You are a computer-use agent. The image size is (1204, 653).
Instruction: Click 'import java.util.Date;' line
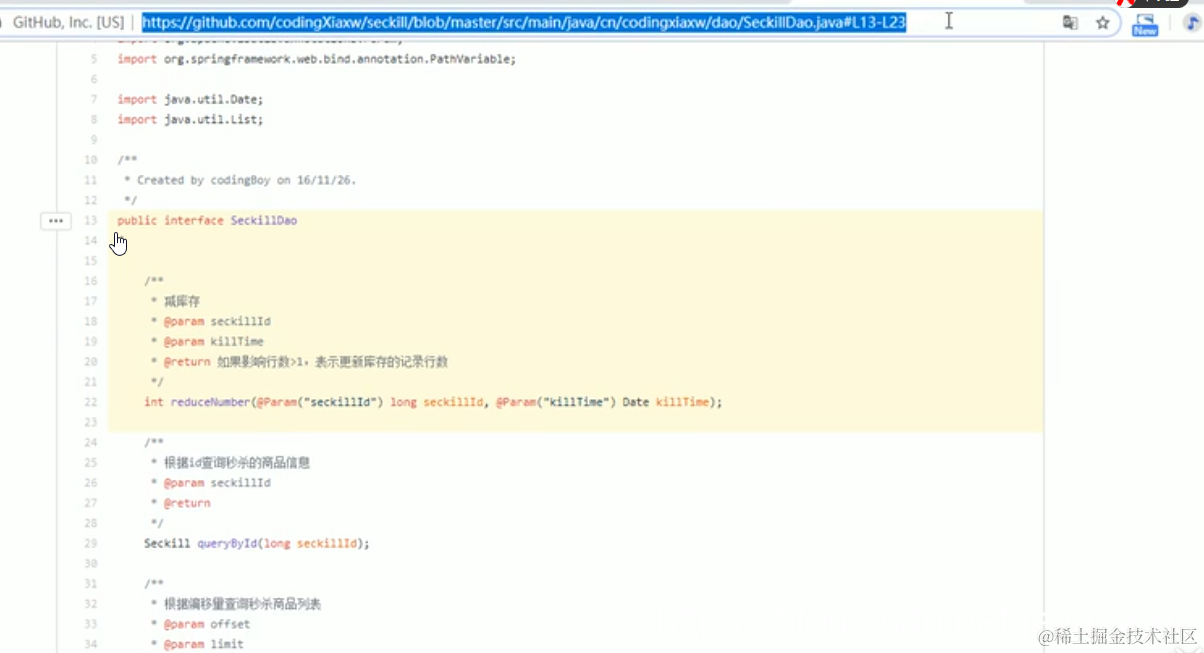coord(190,99)
